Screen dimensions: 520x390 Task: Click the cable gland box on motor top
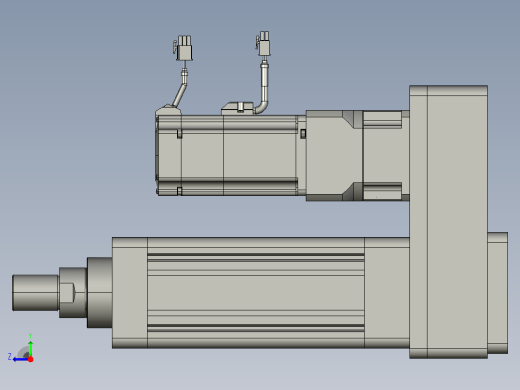click(237, 109)
